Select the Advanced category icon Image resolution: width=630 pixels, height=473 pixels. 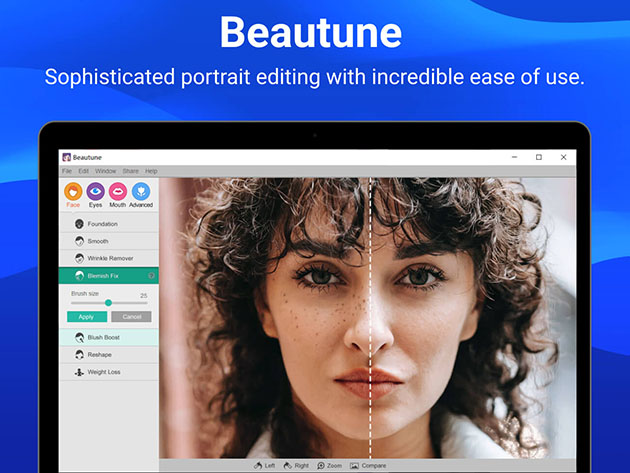click(x=141, y=192)
